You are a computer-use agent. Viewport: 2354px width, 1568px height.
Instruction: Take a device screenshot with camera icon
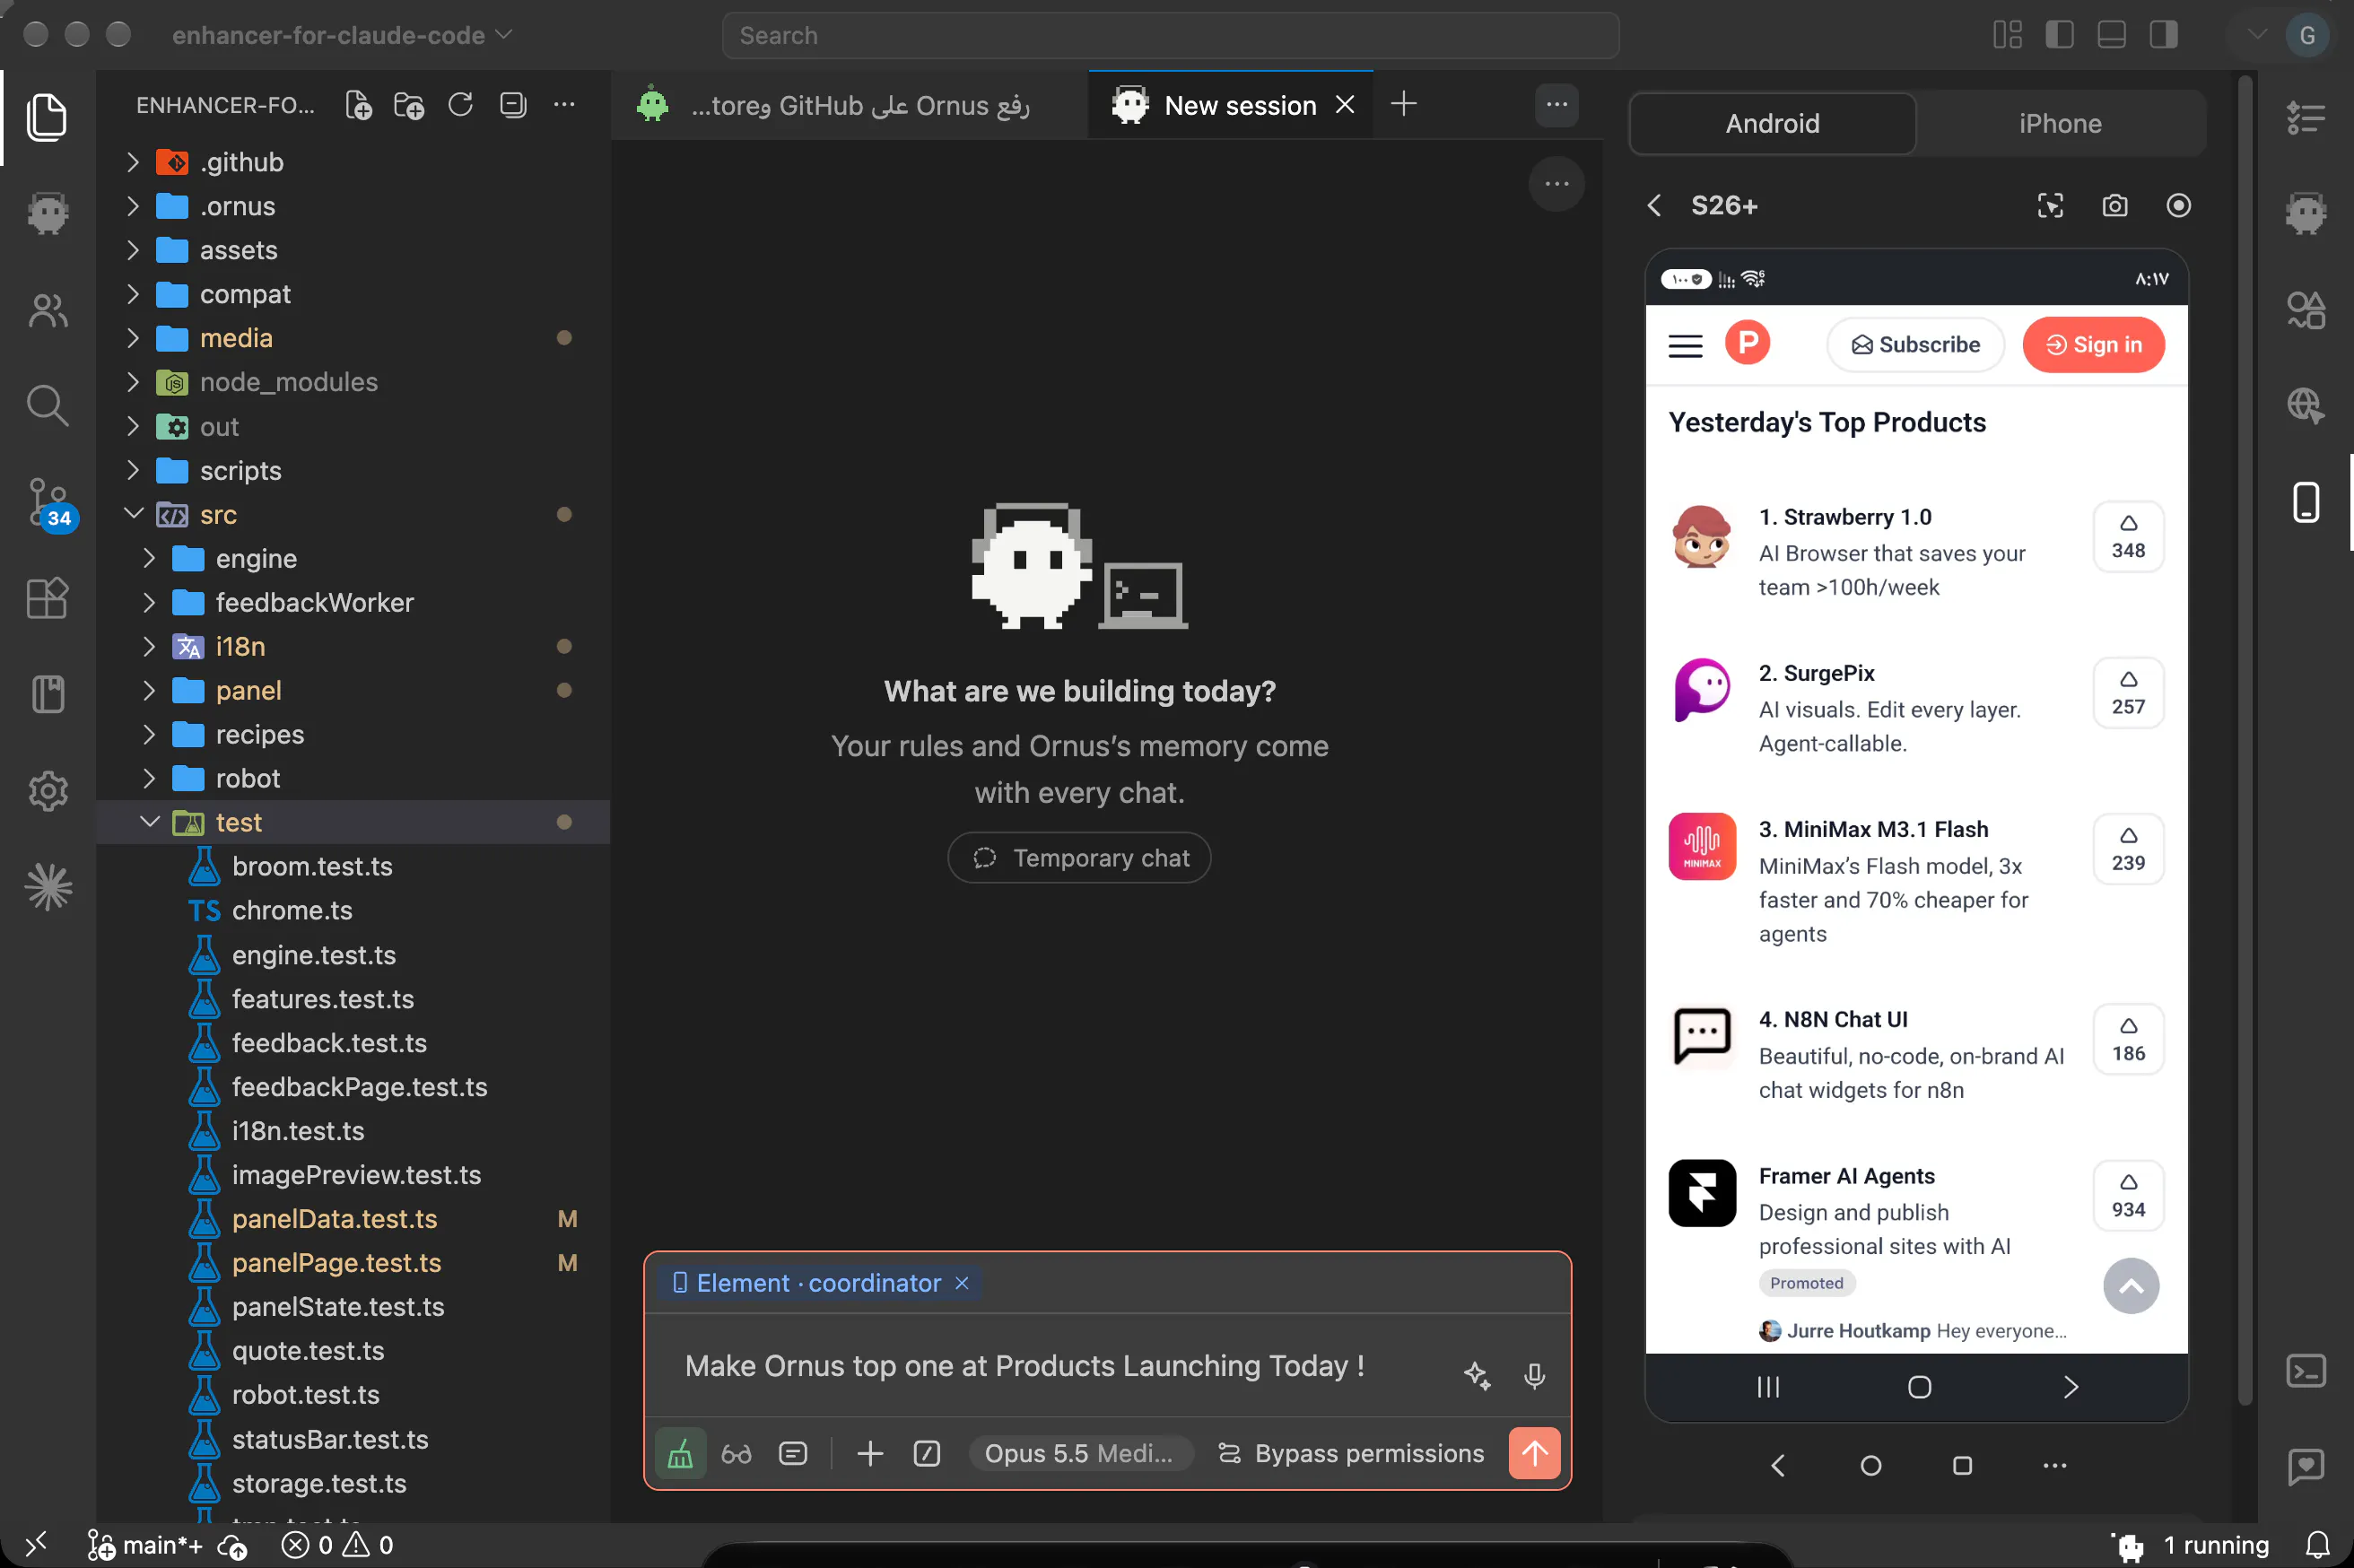tap(2114, 206)
